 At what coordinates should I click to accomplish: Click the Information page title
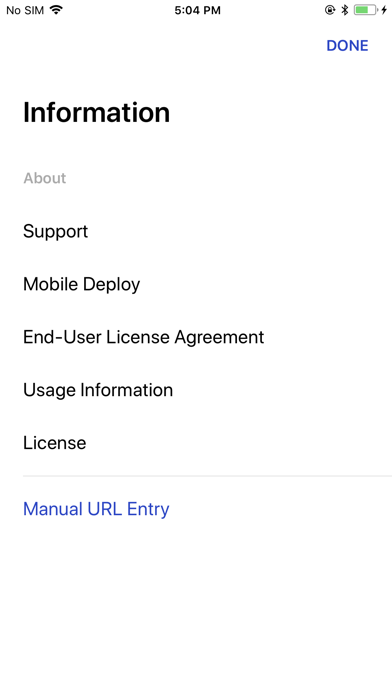96,112
